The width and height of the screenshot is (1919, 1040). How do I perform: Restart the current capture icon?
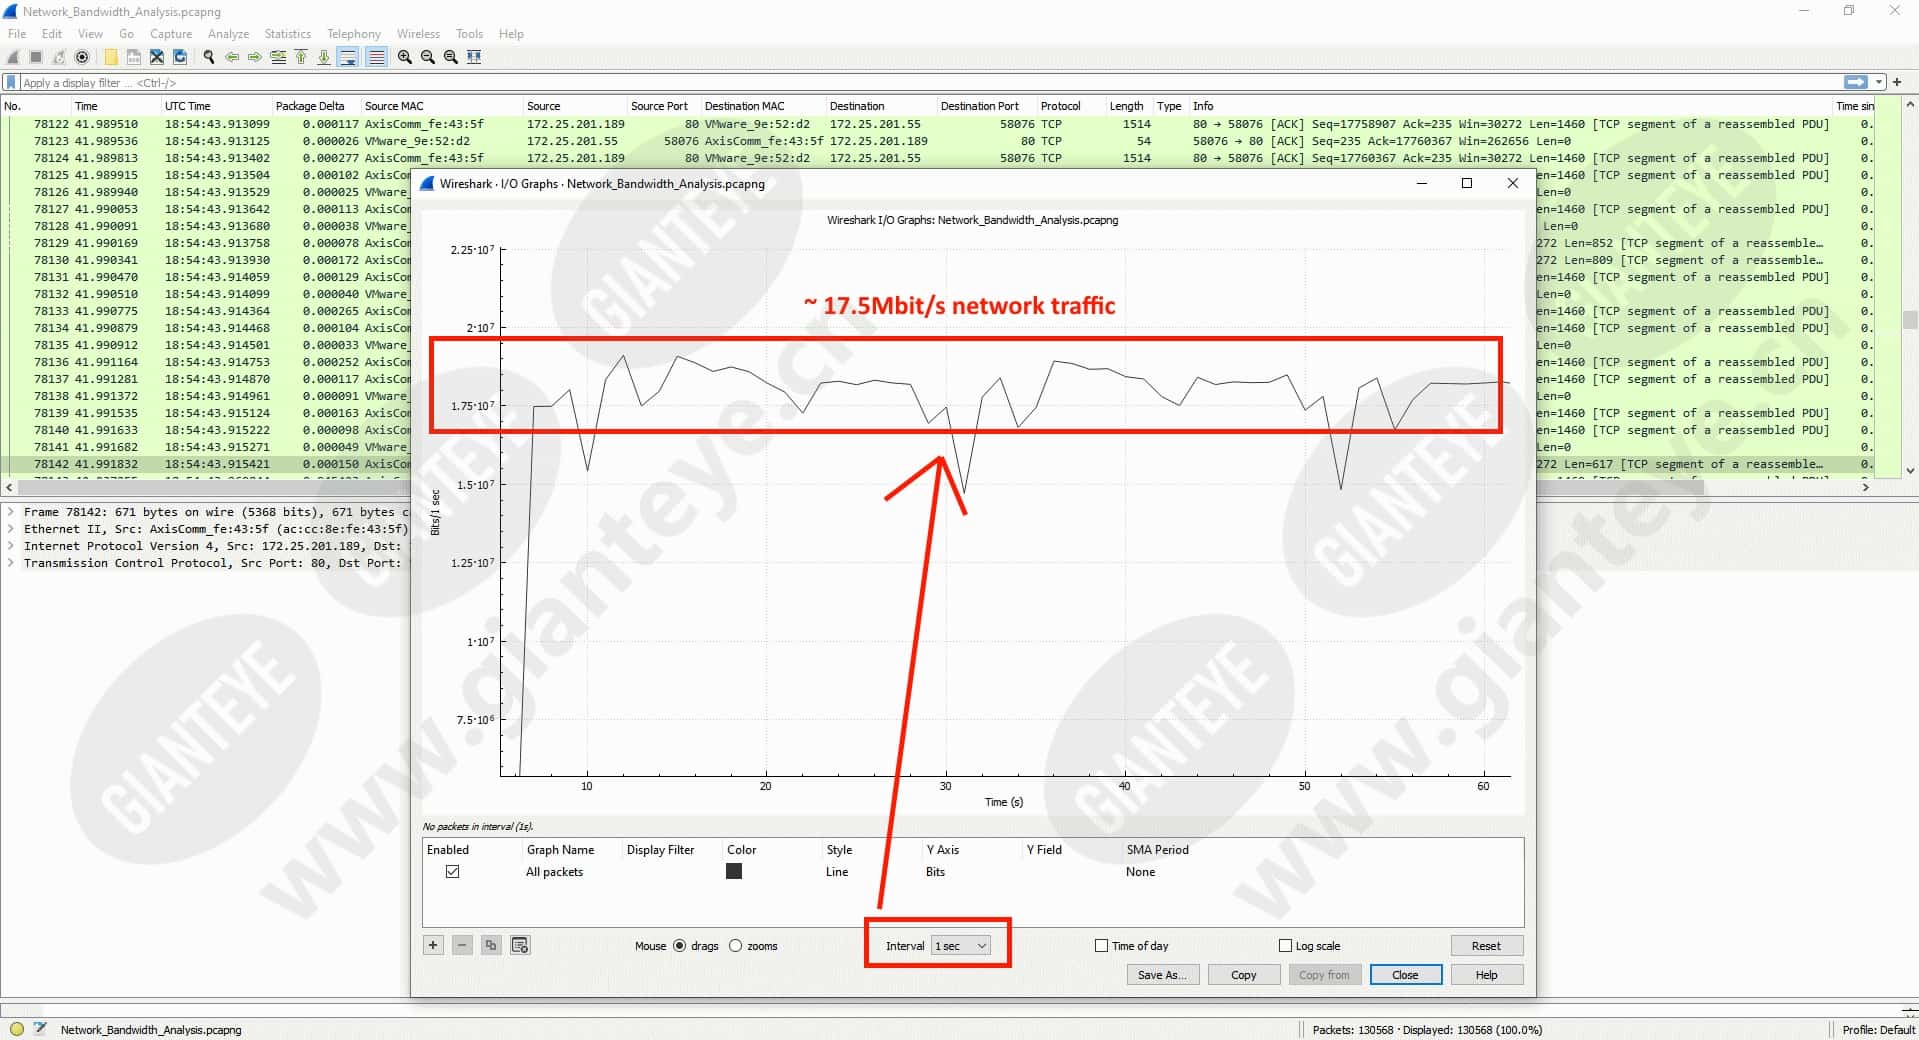59,57
